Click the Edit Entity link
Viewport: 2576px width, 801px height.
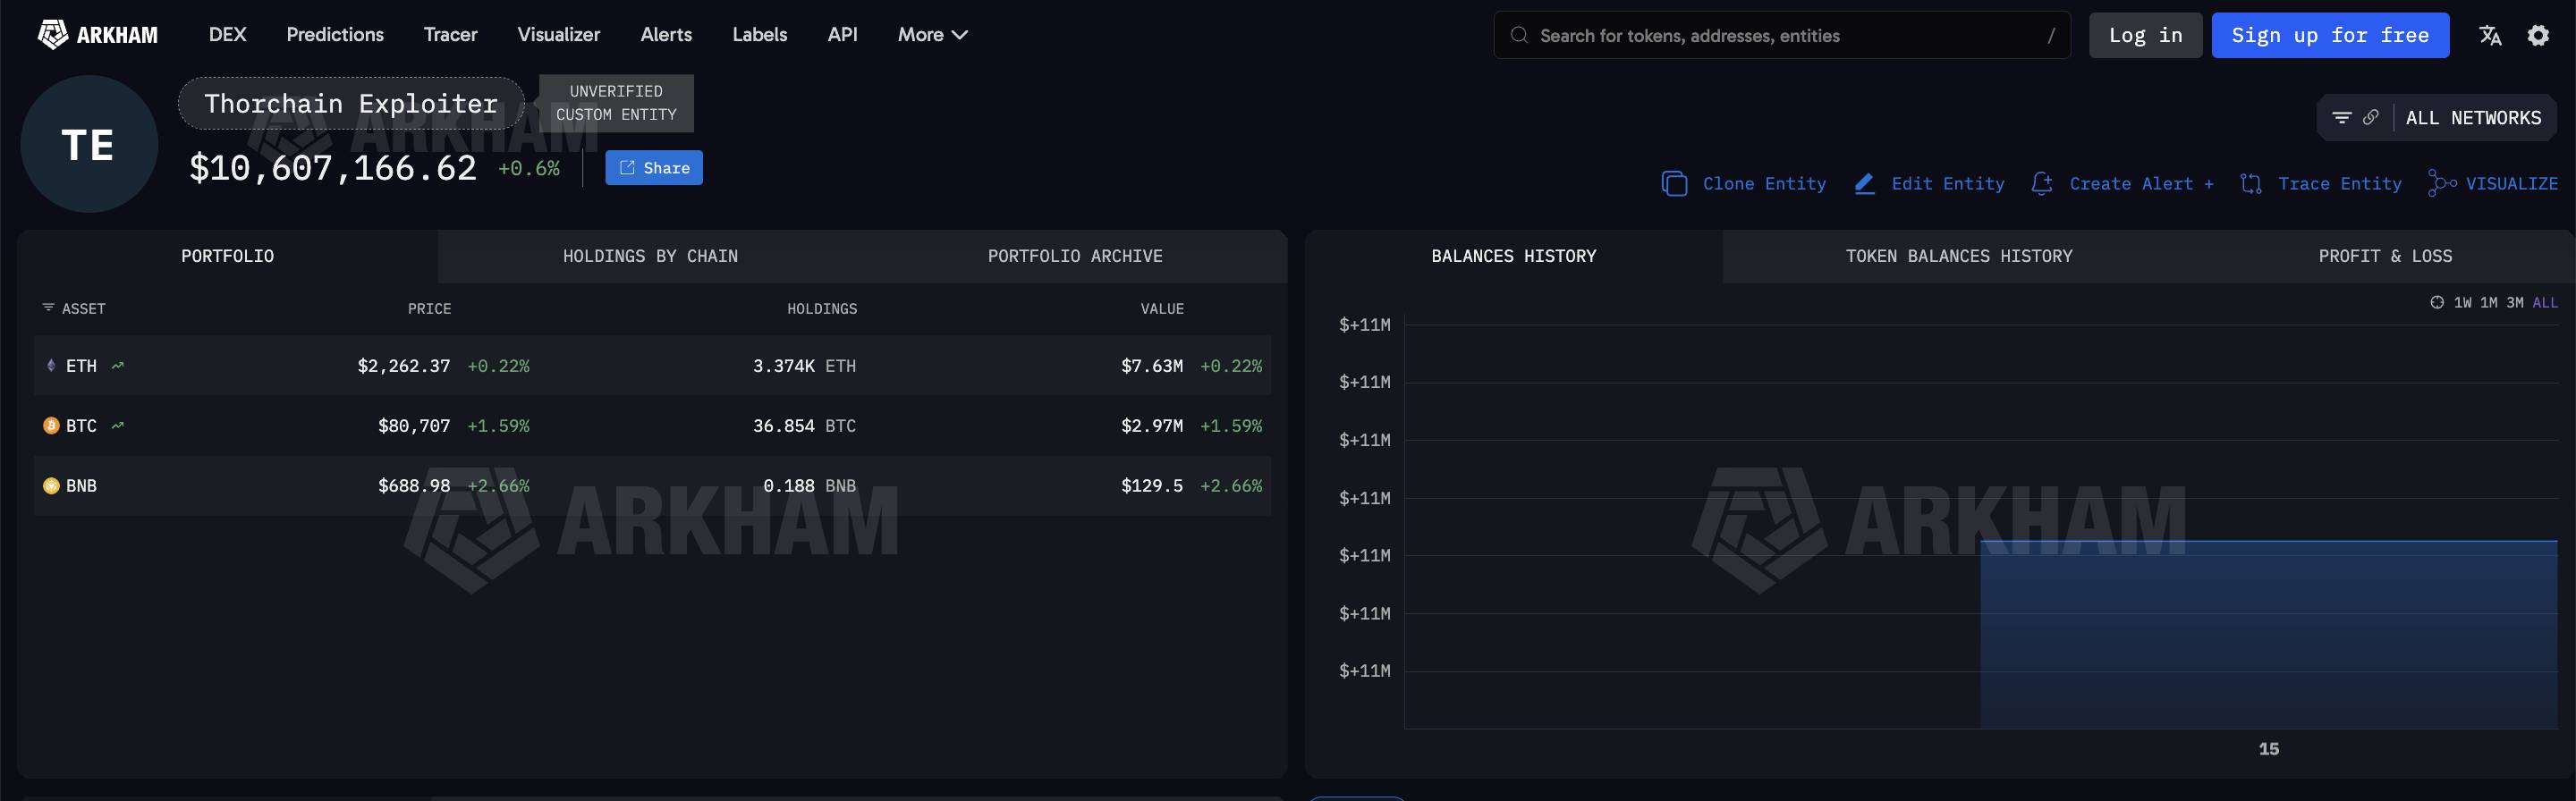(1947, 184)
